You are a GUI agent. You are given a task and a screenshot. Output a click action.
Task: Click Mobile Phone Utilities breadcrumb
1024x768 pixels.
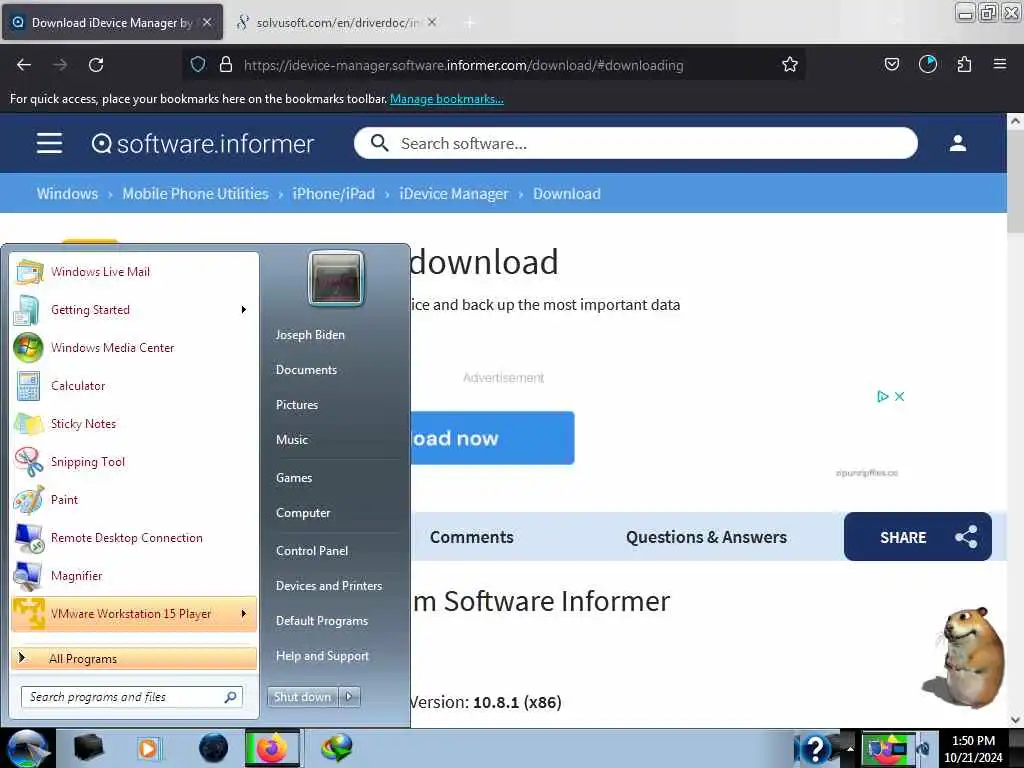click(x=195, y=193)
